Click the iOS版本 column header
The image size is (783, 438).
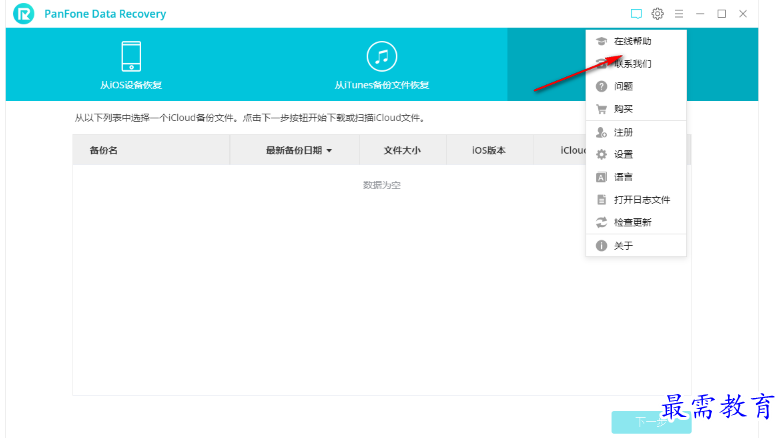(489, 150)
